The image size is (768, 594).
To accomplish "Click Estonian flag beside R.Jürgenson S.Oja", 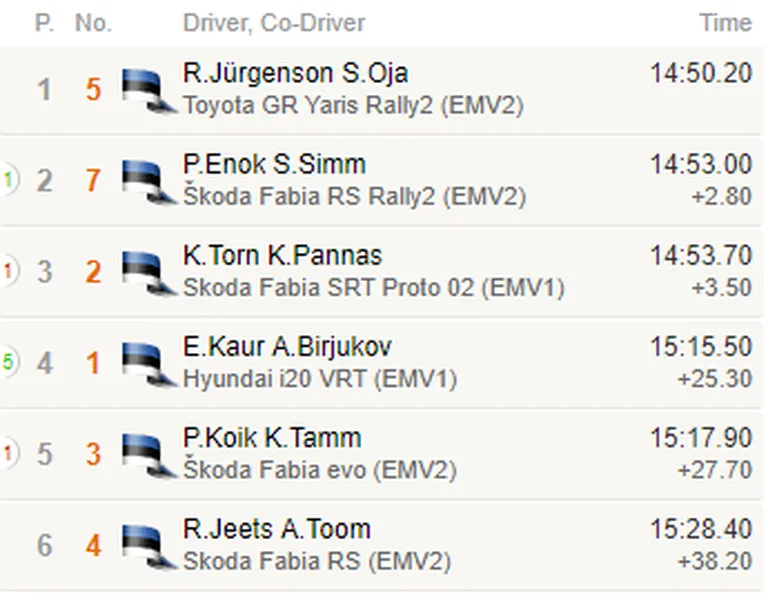I will click(149, 91).
